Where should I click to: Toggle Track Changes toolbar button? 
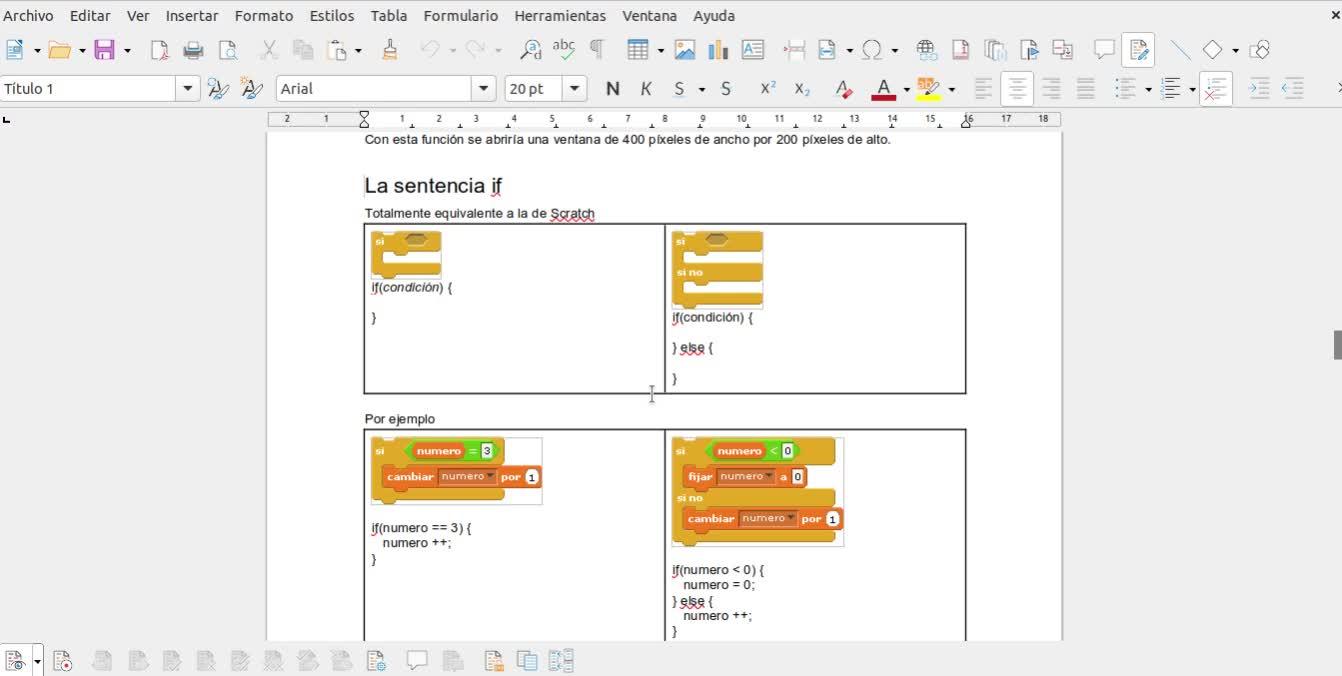(x=1138, y=50)
